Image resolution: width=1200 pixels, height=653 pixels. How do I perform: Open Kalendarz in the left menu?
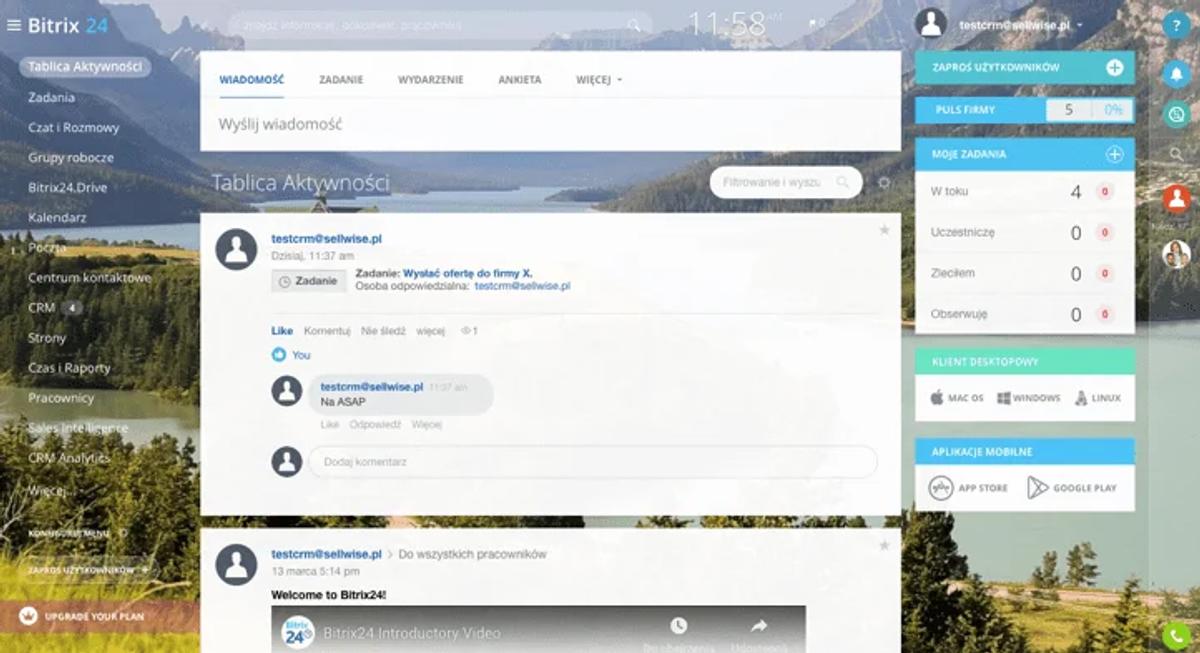point(57,217)
